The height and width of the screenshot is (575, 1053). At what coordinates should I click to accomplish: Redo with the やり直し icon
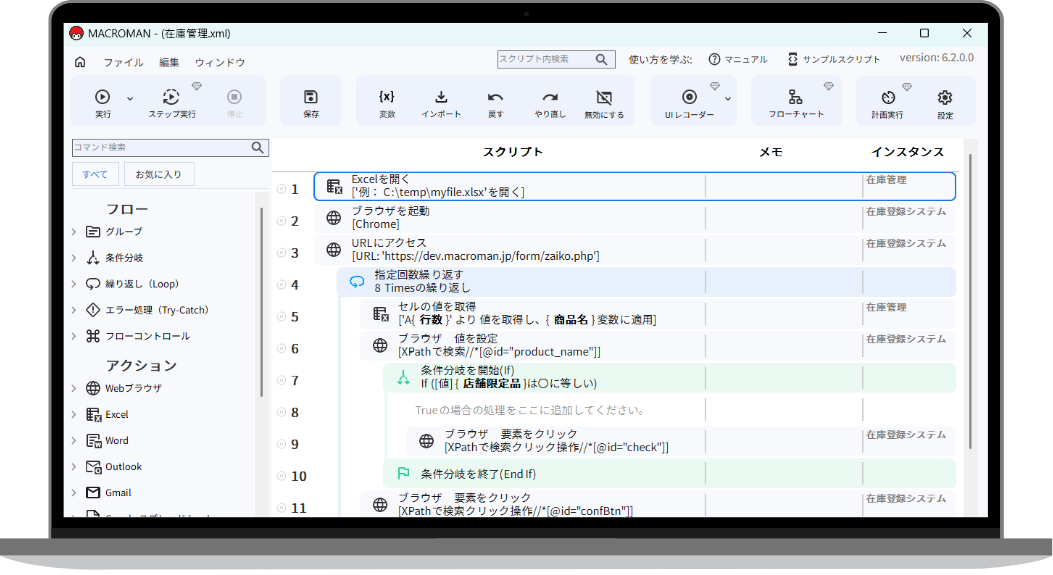550,103
